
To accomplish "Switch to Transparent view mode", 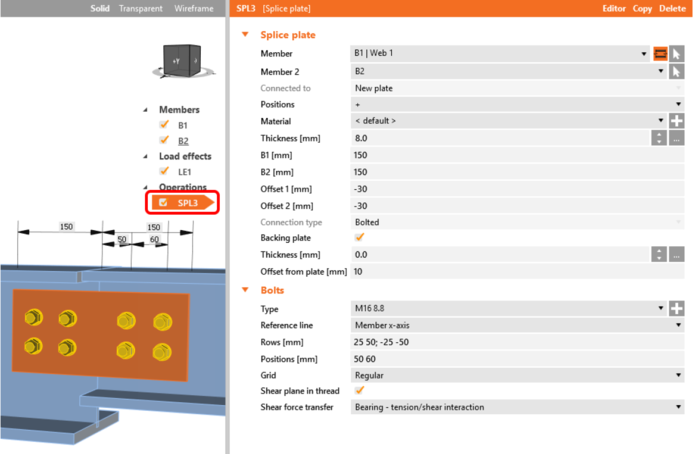I will tap(141, 8).
